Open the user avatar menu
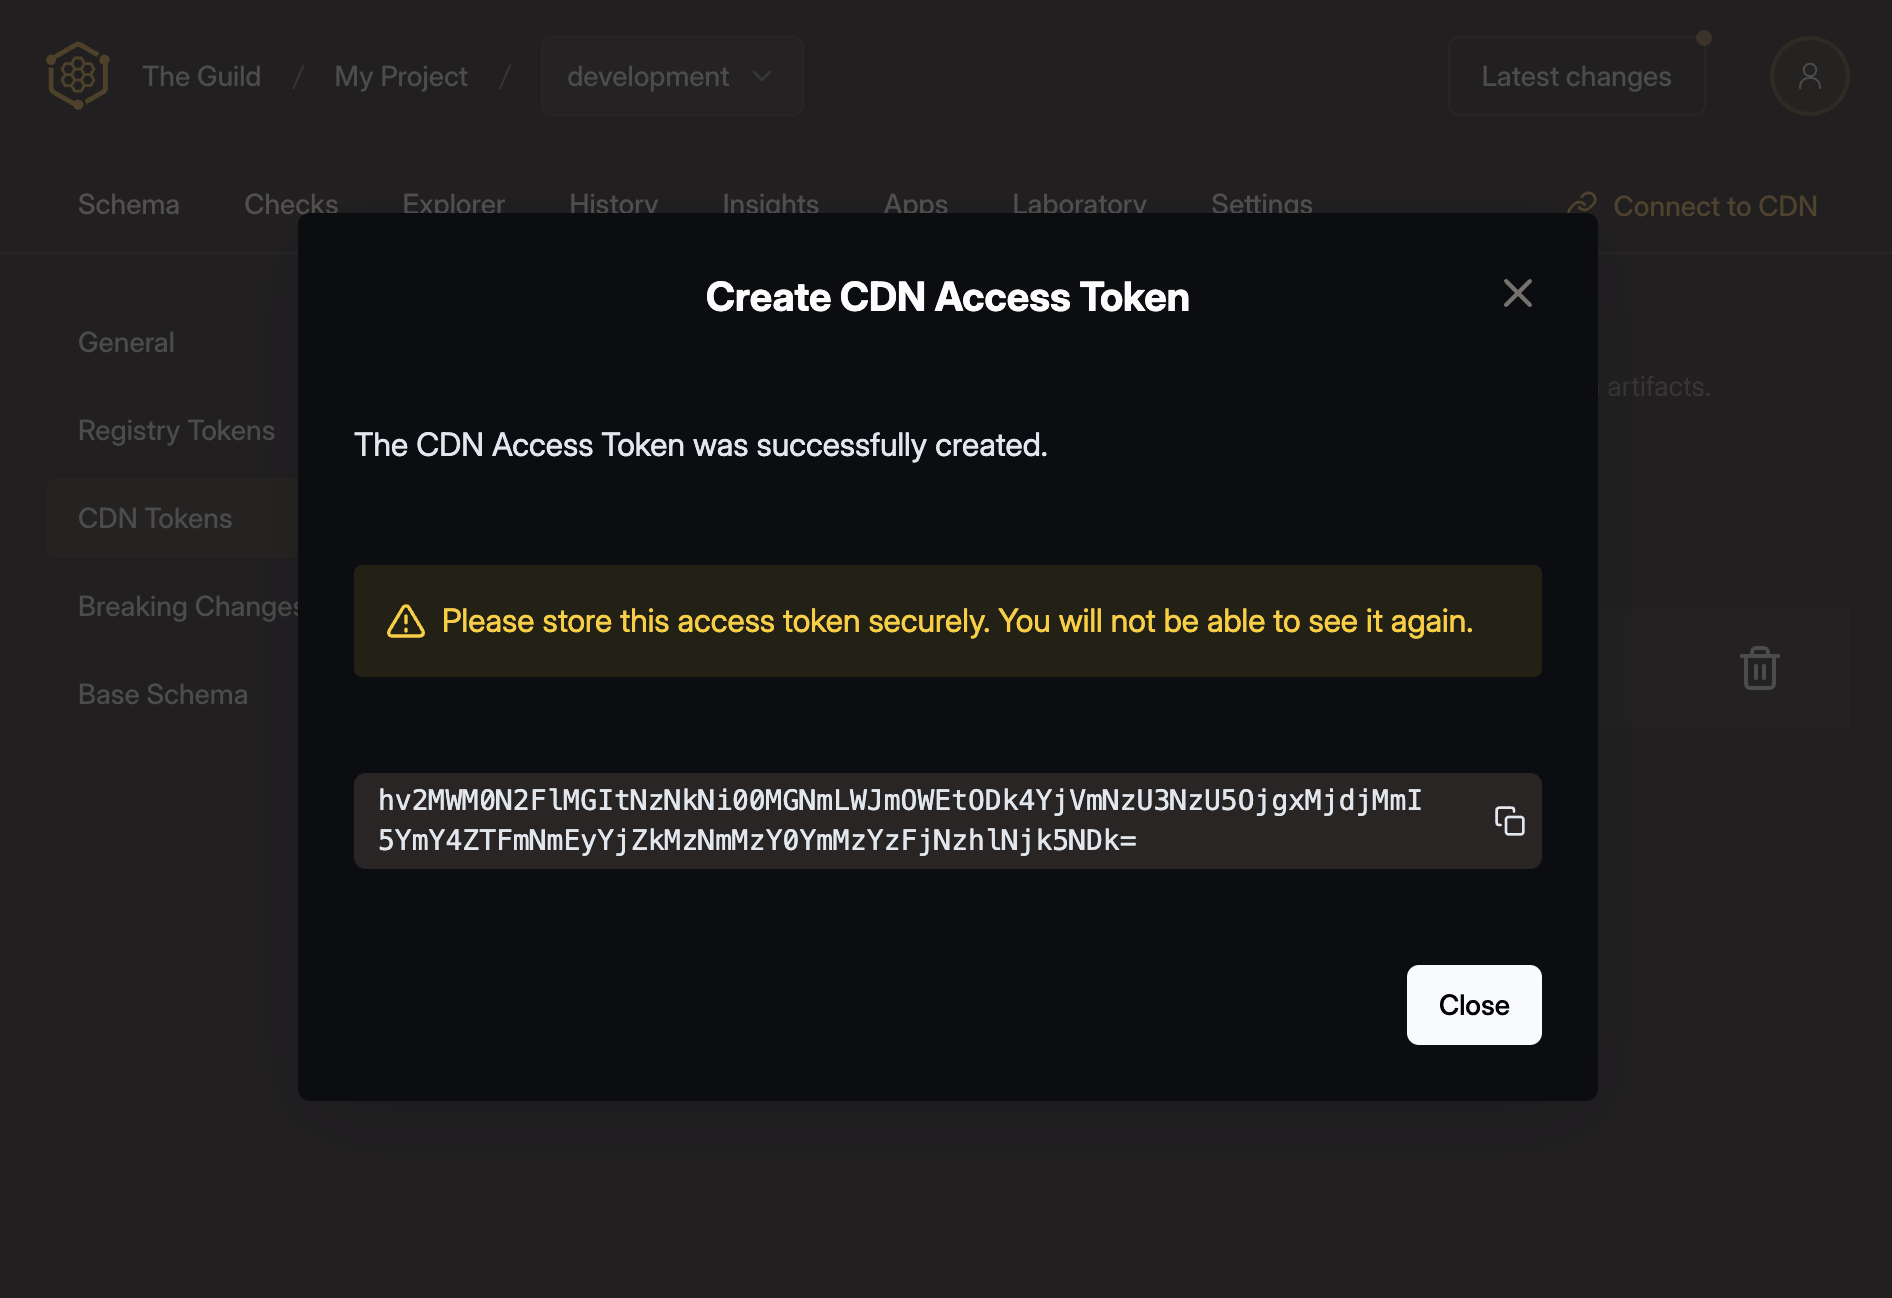 [1810, 76]
